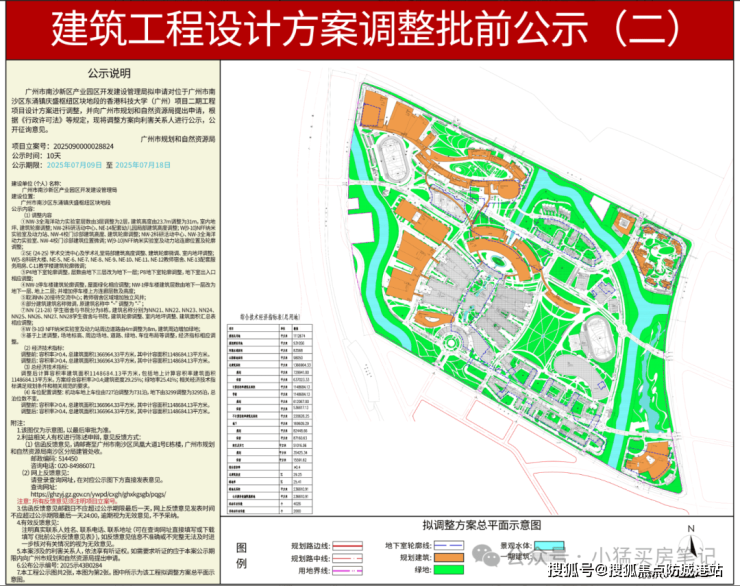
Task: Click the 公示时间: 10天 line
Action: tap(36, 156)
